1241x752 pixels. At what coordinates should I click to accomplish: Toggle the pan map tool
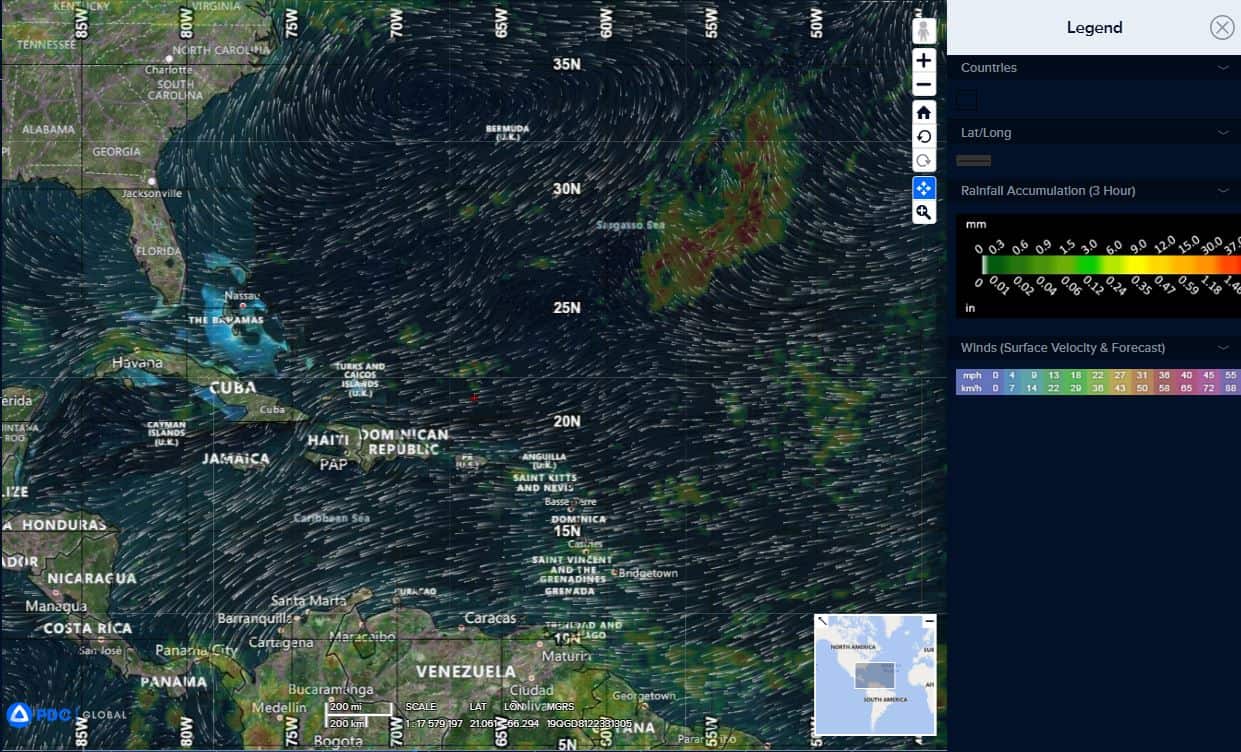[924, 188]
